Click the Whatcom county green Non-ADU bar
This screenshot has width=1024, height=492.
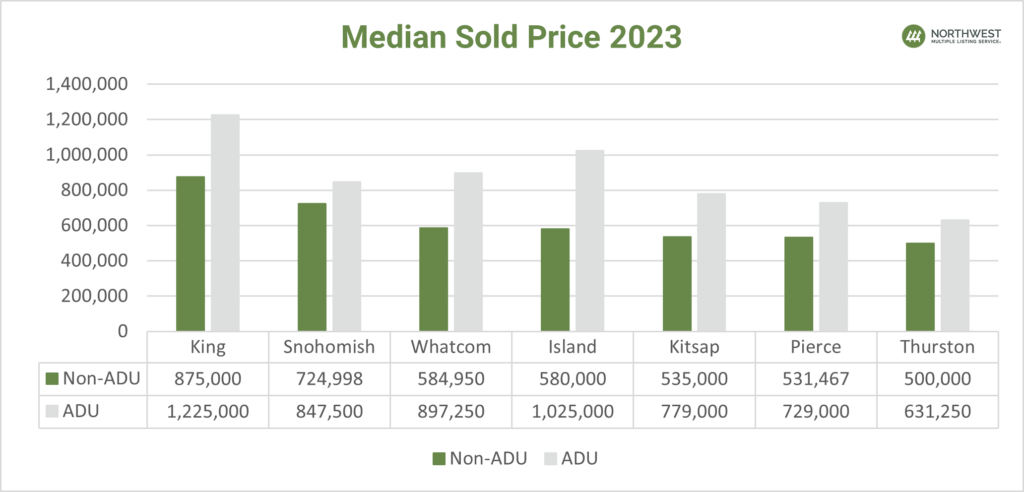tap(434, 279)
